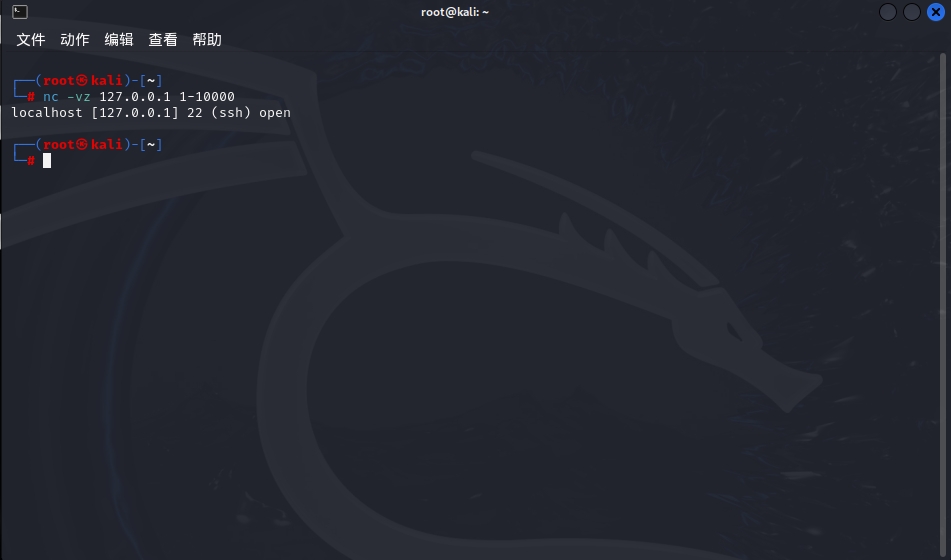The image size is (951, 560).
Task: Click the blue close window button
Action: pos(936,12)
